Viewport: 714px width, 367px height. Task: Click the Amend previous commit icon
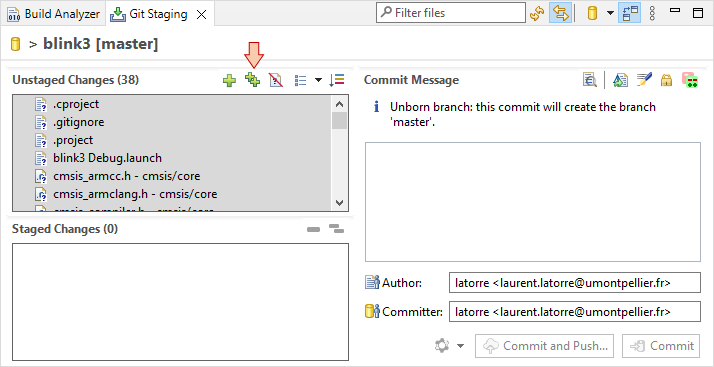(620, 80)
